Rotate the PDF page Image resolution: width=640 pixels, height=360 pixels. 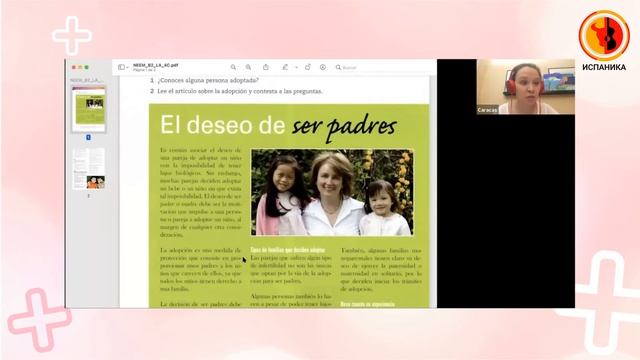(308, 67)
